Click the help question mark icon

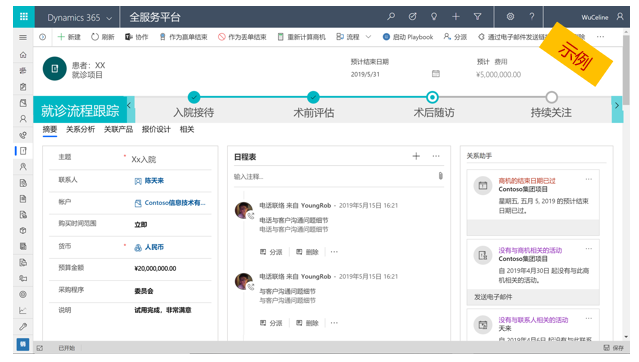(x=532, y=17)
